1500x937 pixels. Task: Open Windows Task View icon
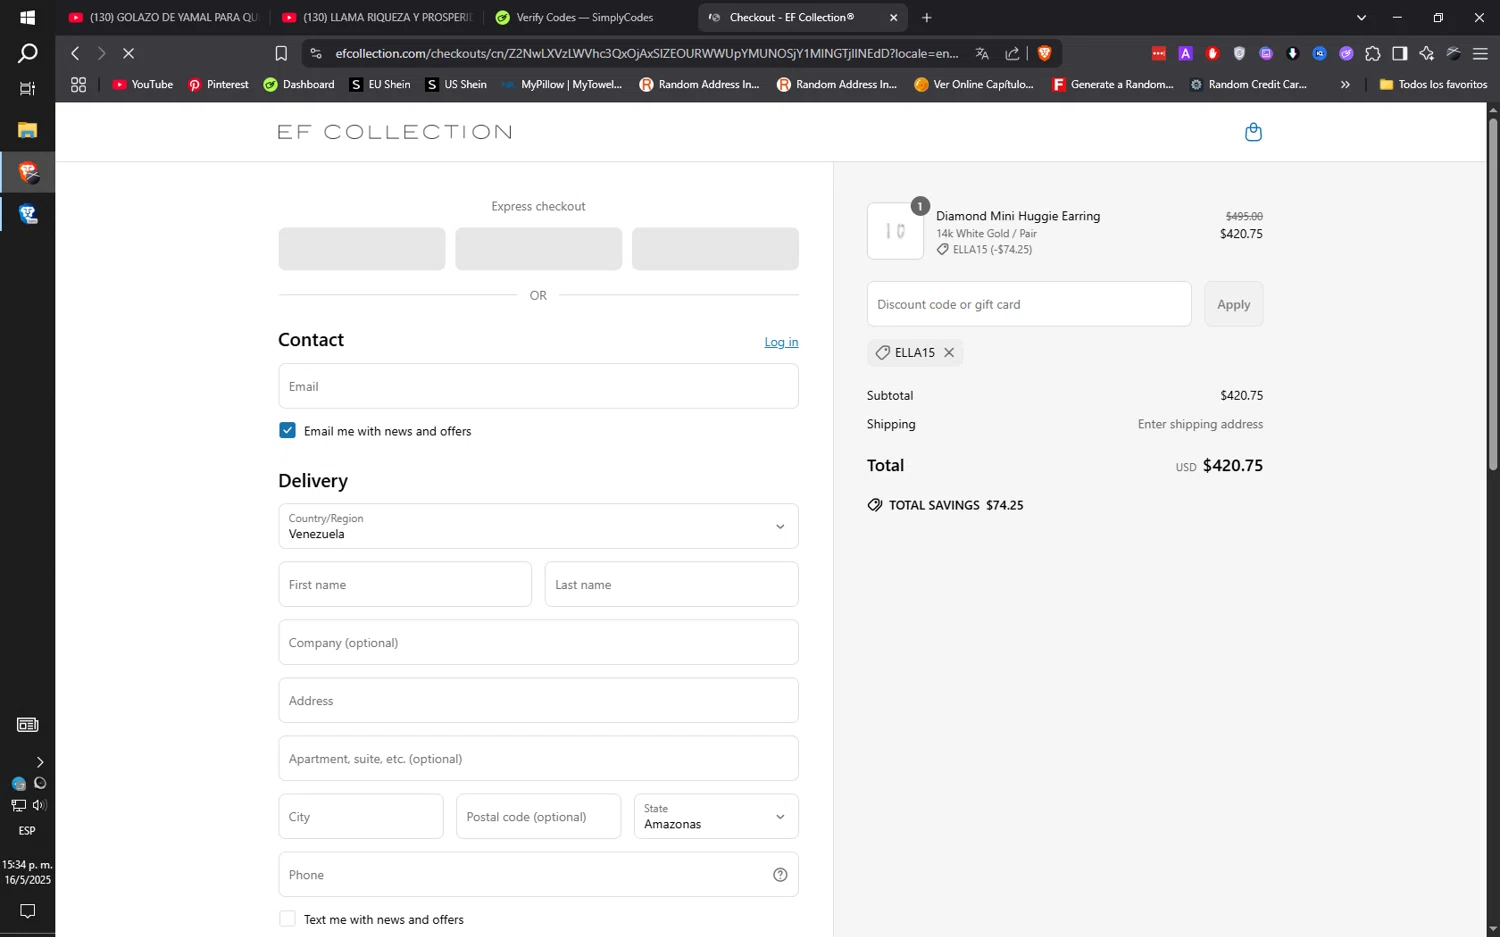tap(27, 88)
